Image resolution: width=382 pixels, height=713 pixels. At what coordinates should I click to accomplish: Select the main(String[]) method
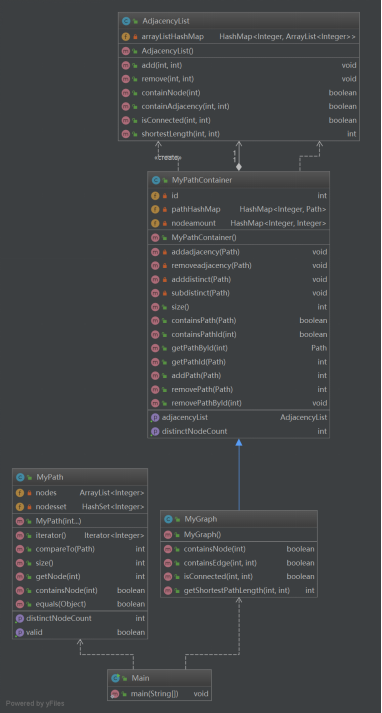tap(159, 693)
